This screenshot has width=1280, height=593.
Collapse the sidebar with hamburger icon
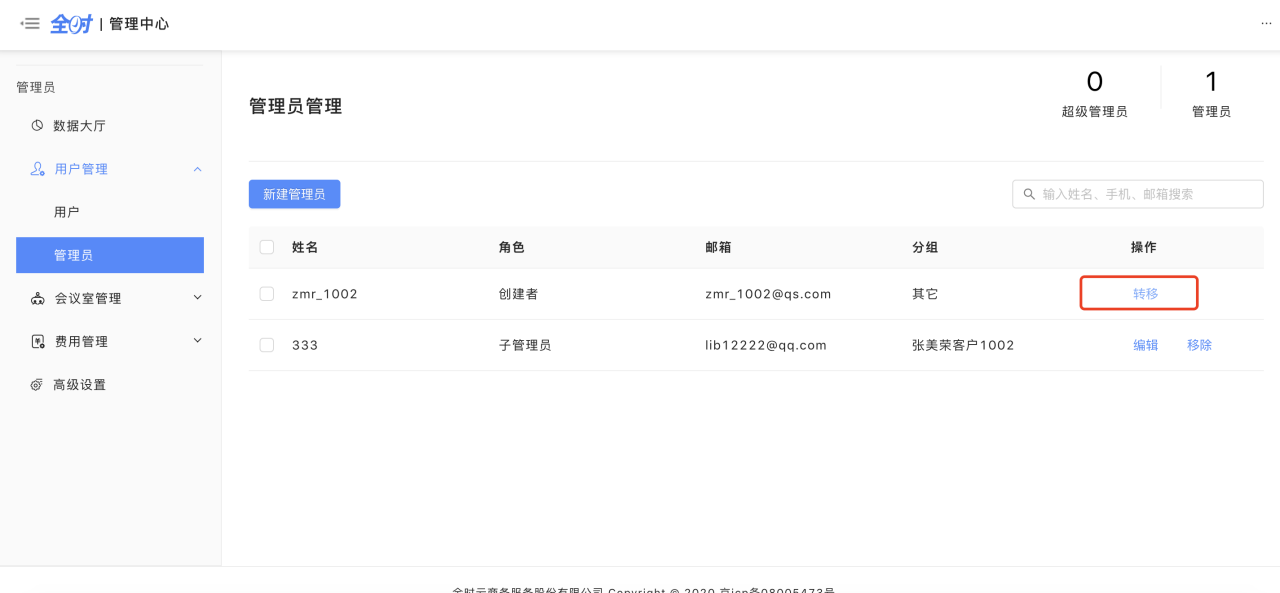[30, 23]
